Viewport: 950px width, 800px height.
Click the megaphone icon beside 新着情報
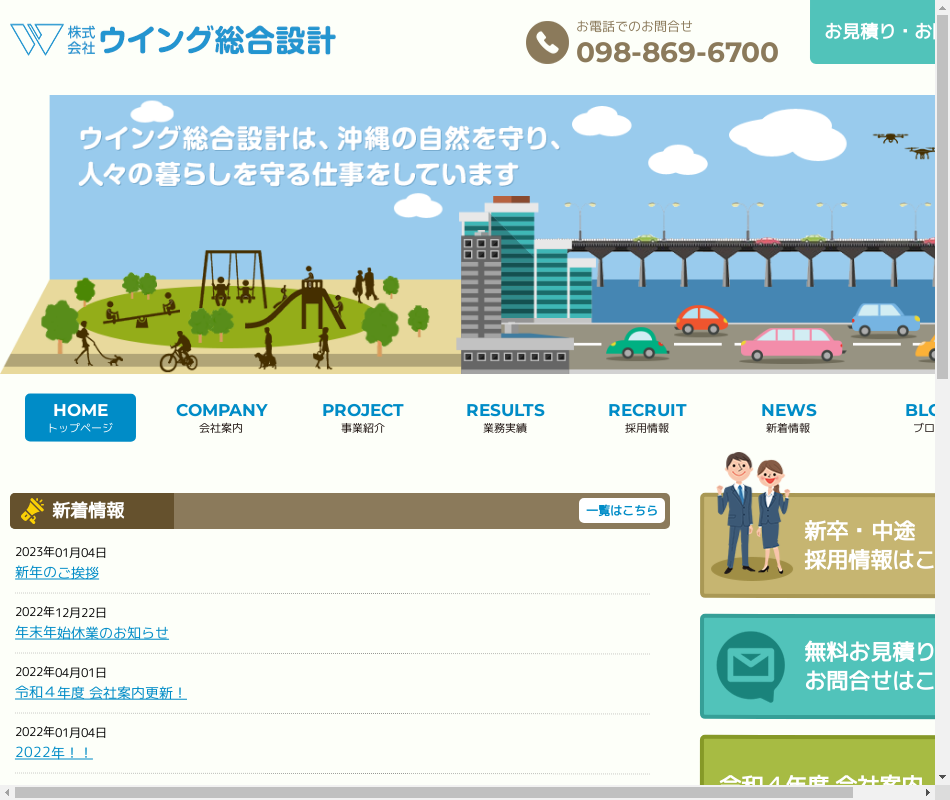point(33,511)
